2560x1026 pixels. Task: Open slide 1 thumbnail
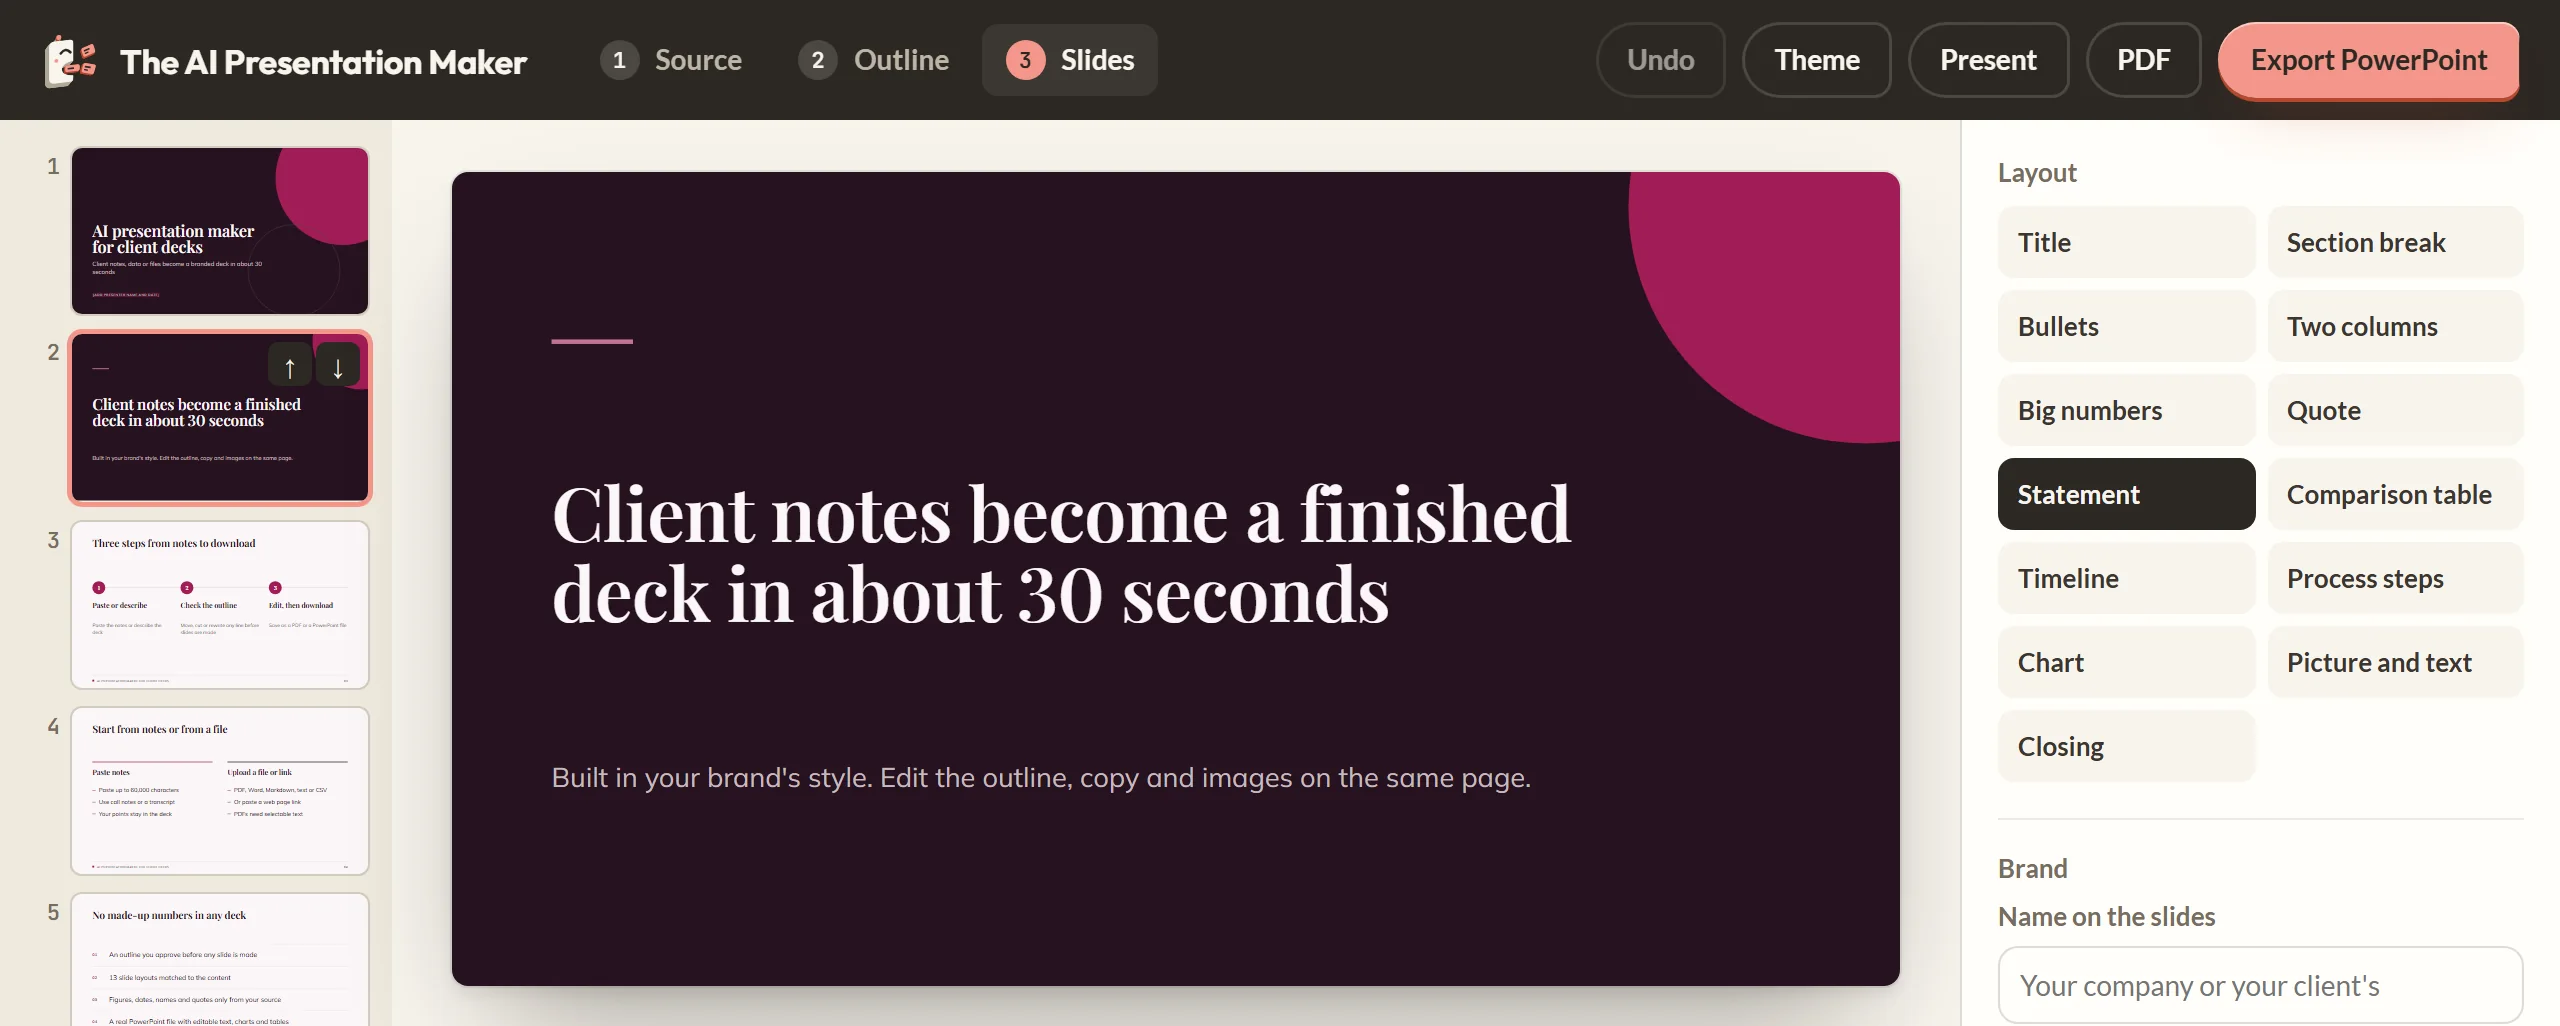pyautogui.click(x=220, y=231)
